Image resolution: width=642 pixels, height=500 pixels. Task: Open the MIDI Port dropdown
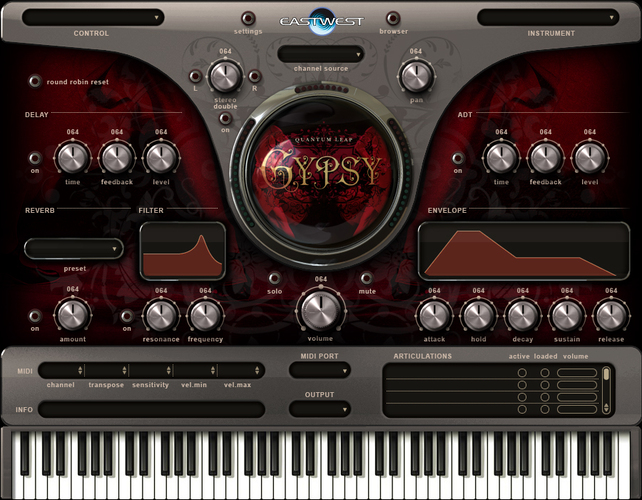pyautogui.click(x=320, y=370)
